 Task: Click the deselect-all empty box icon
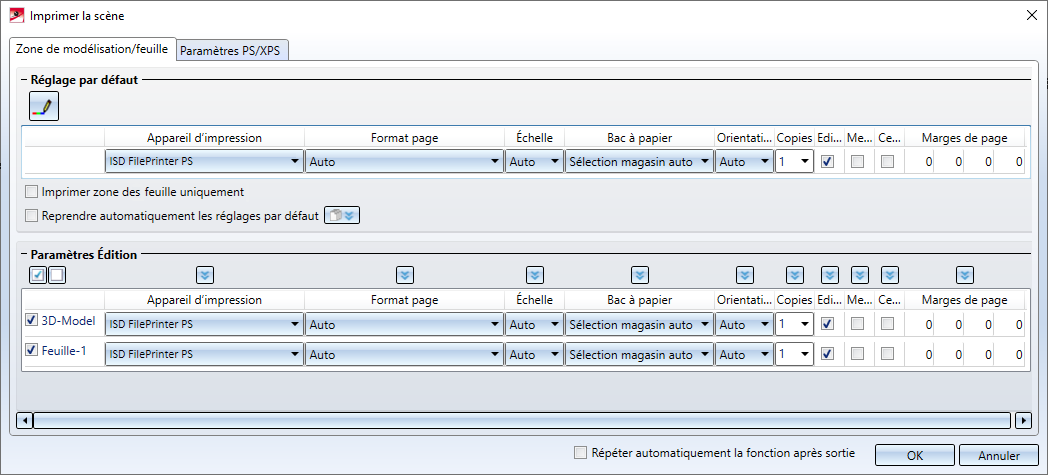tap(57, 275)
